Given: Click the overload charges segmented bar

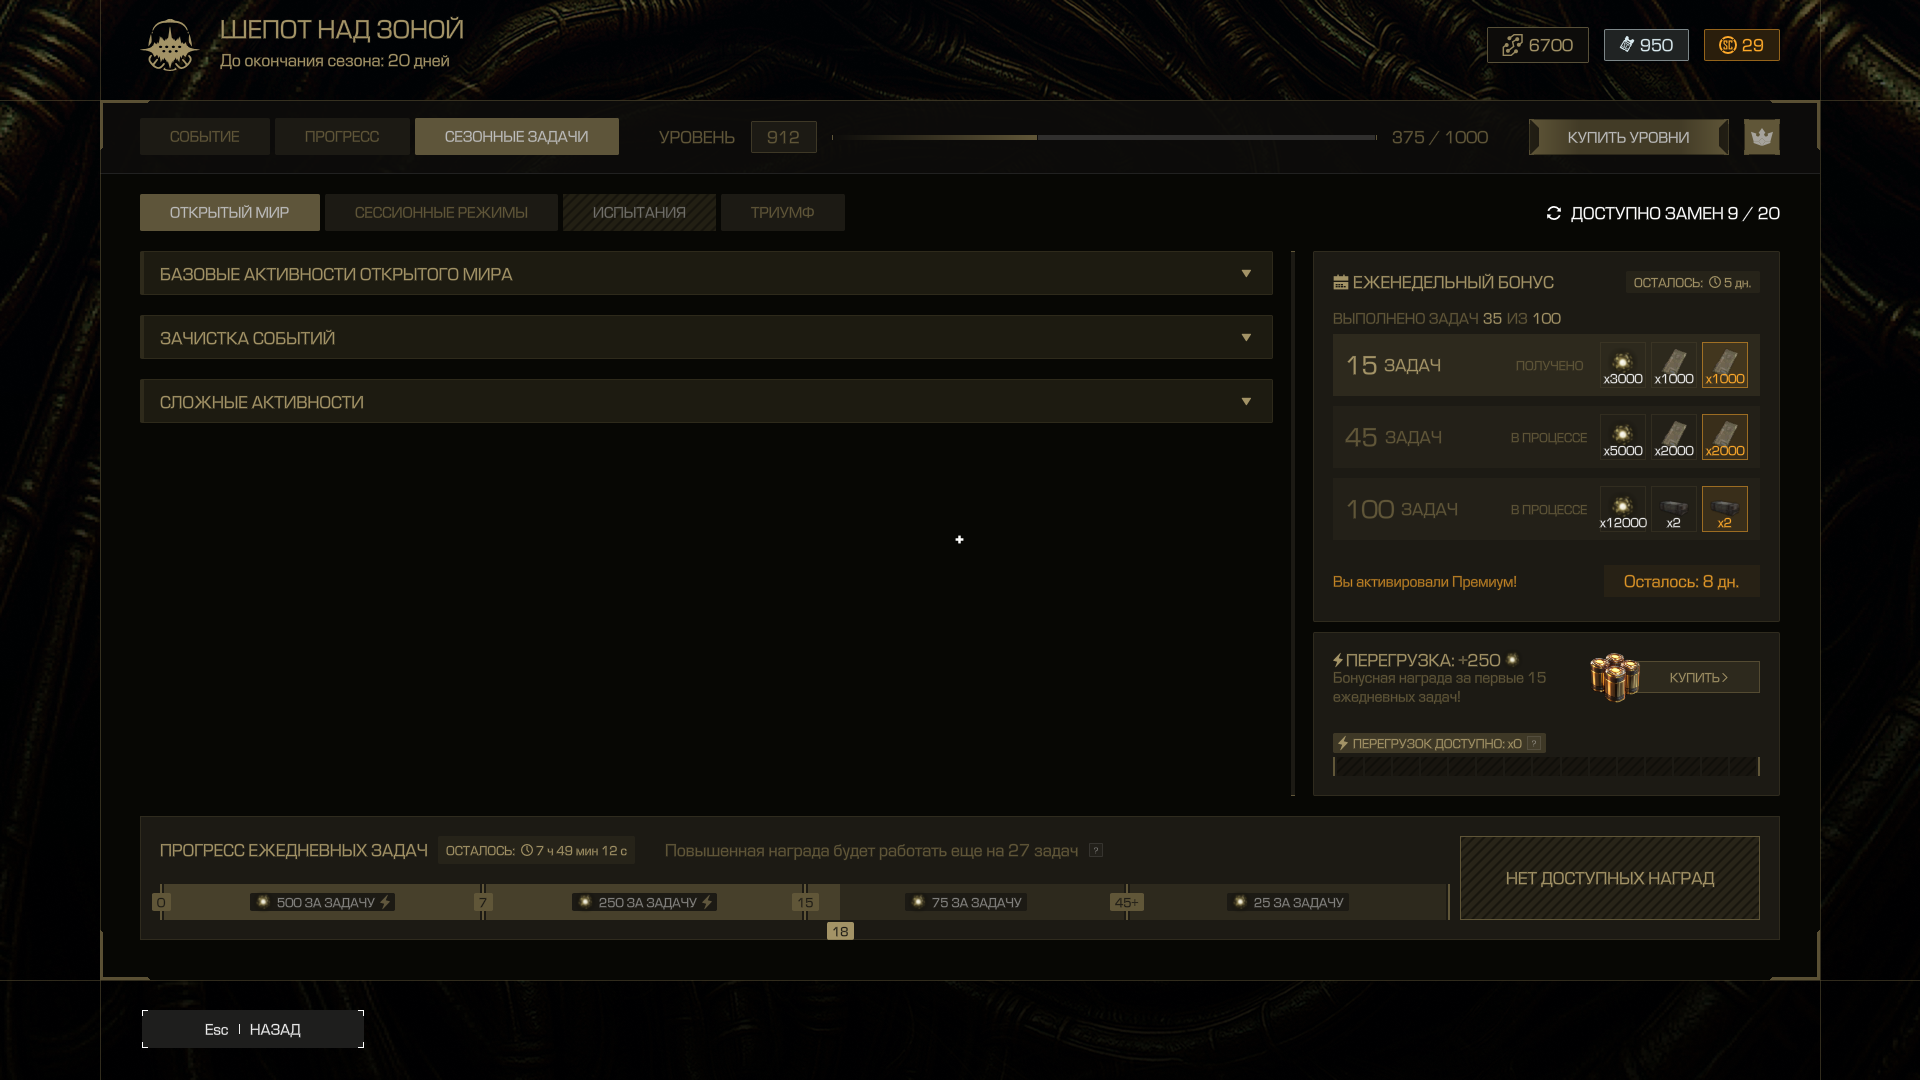Looking at the screenshot, I should 1545,766.
